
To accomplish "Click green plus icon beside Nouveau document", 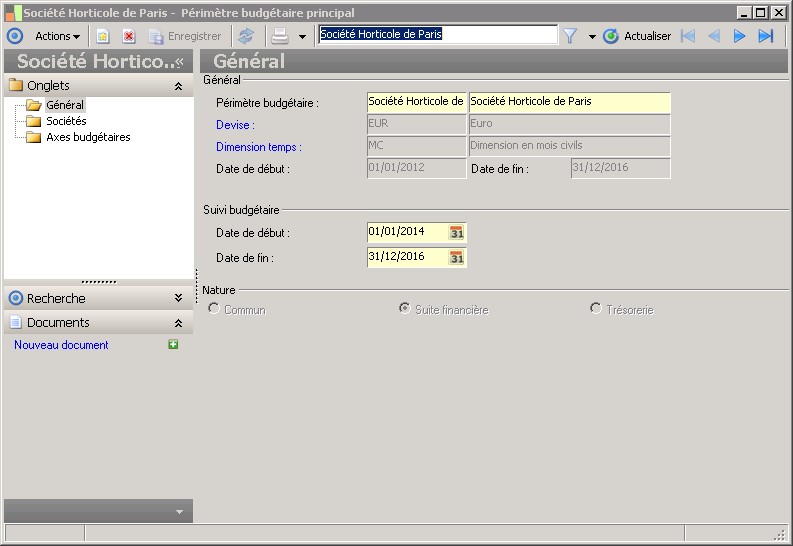I will 173,344.
